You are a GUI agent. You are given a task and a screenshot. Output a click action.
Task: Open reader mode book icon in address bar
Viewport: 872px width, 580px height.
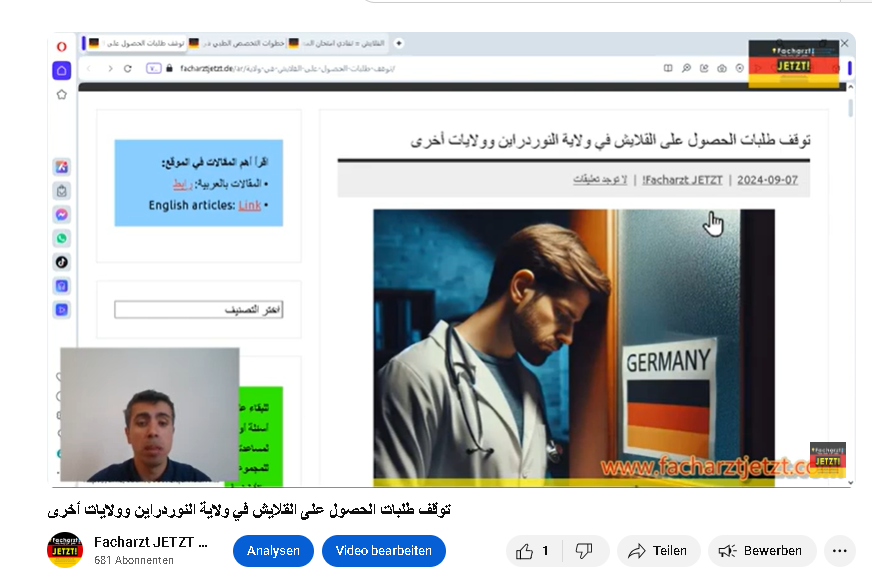pos(668,68)
